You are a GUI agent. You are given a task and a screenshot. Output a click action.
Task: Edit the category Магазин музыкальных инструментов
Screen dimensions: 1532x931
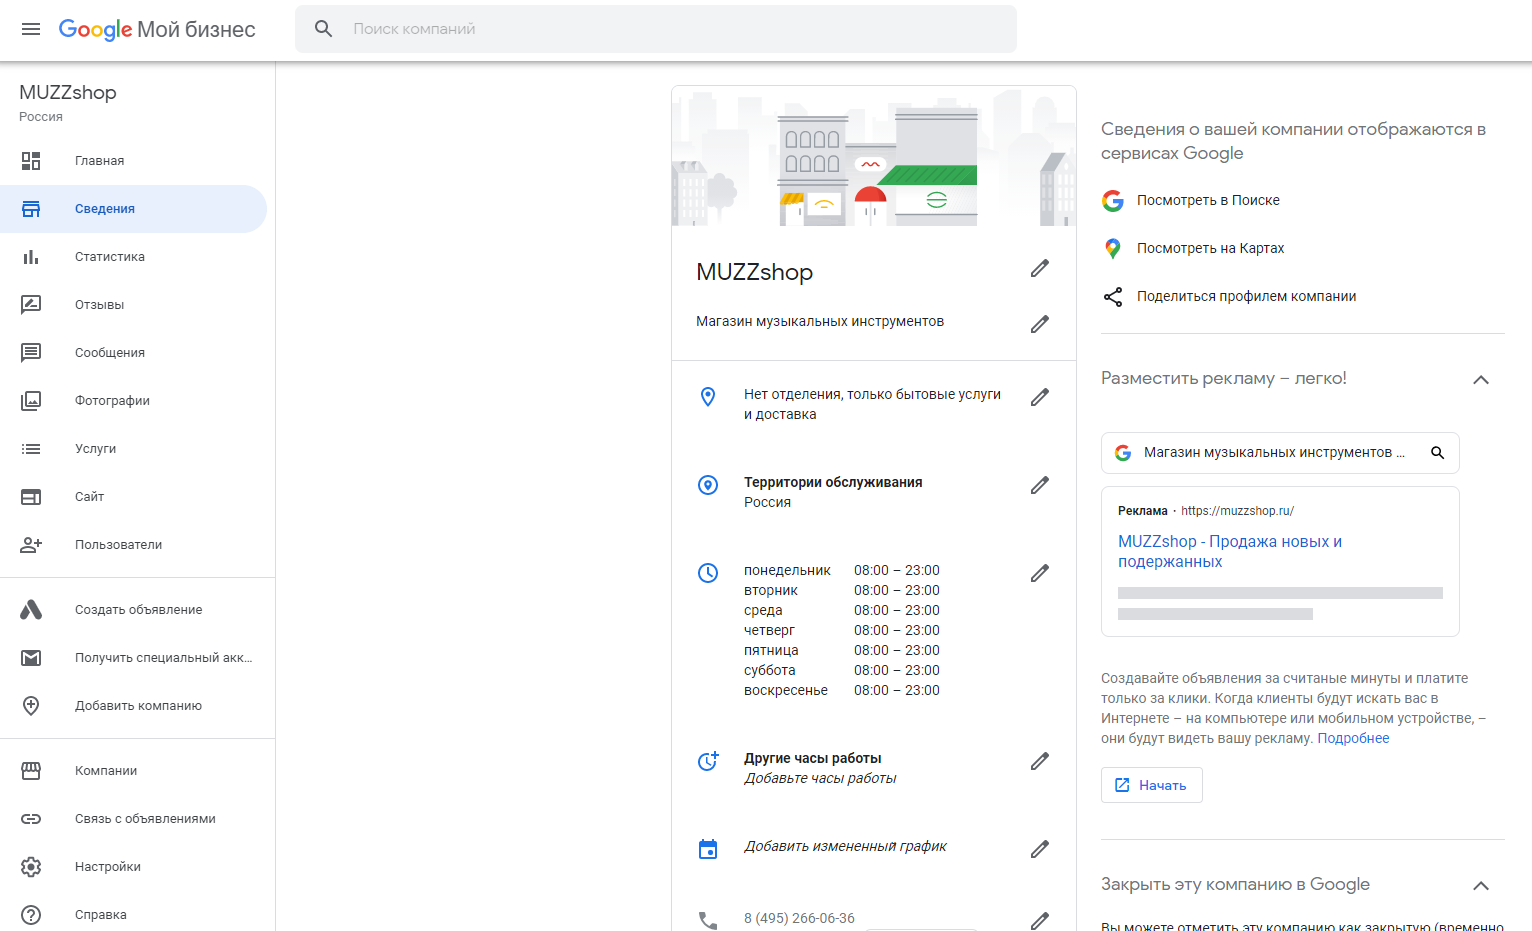pyautogui.click(x=1040, y=324)
